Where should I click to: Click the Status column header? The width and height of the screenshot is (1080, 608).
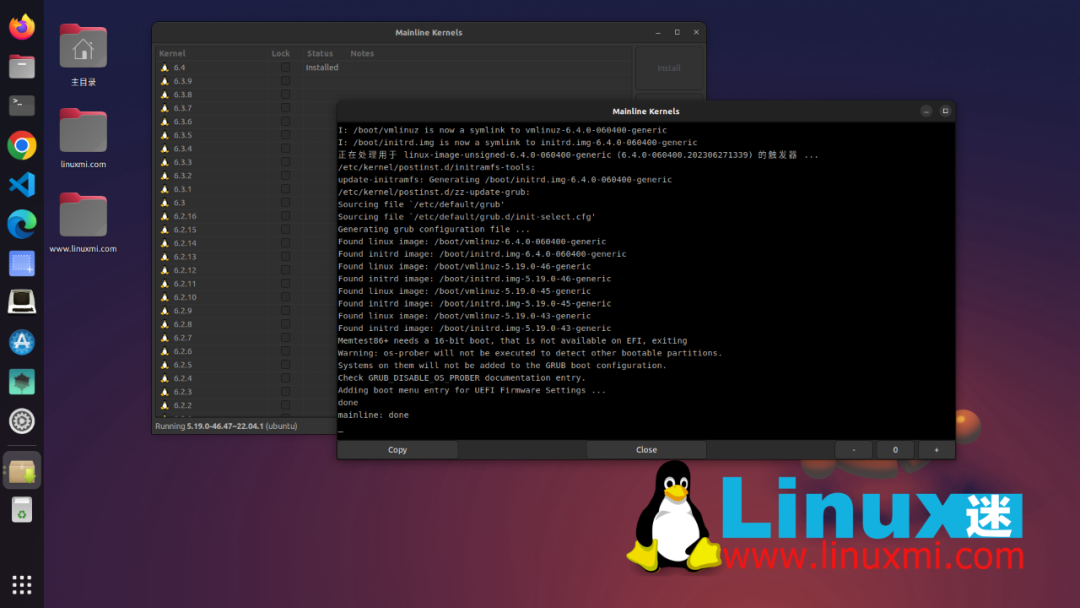pos(319,53)
